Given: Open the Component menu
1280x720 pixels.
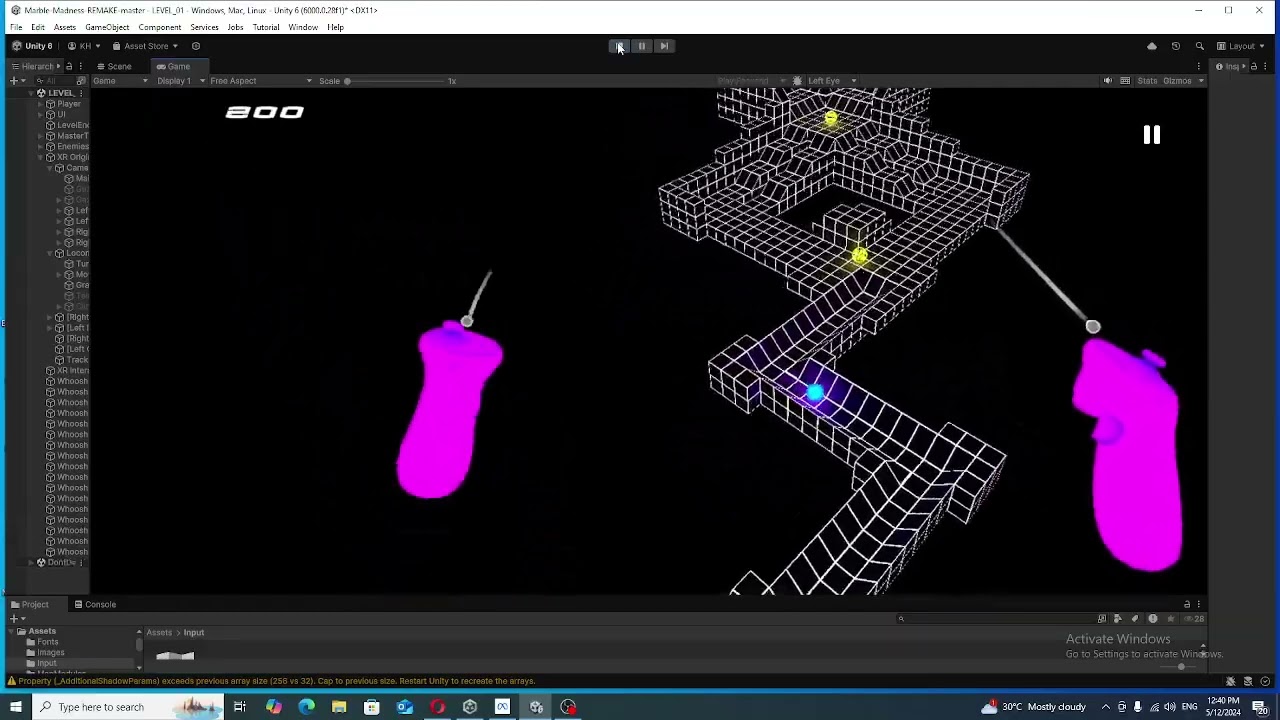Looking at the screenshot, I should tap(160, 27).
